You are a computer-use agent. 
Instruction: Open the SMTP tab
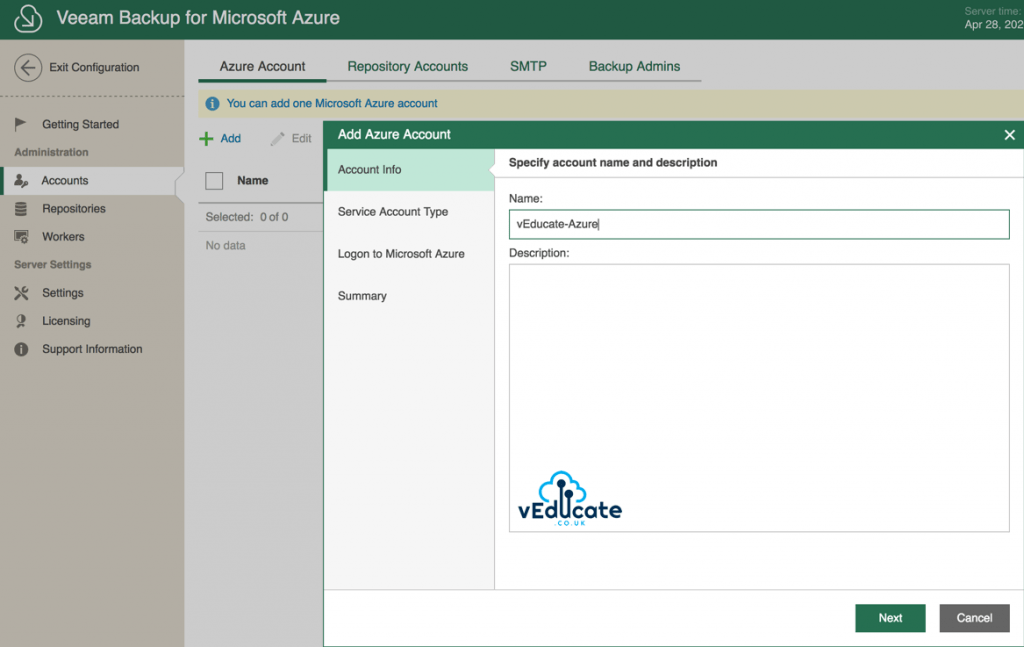tap(528, 66)
